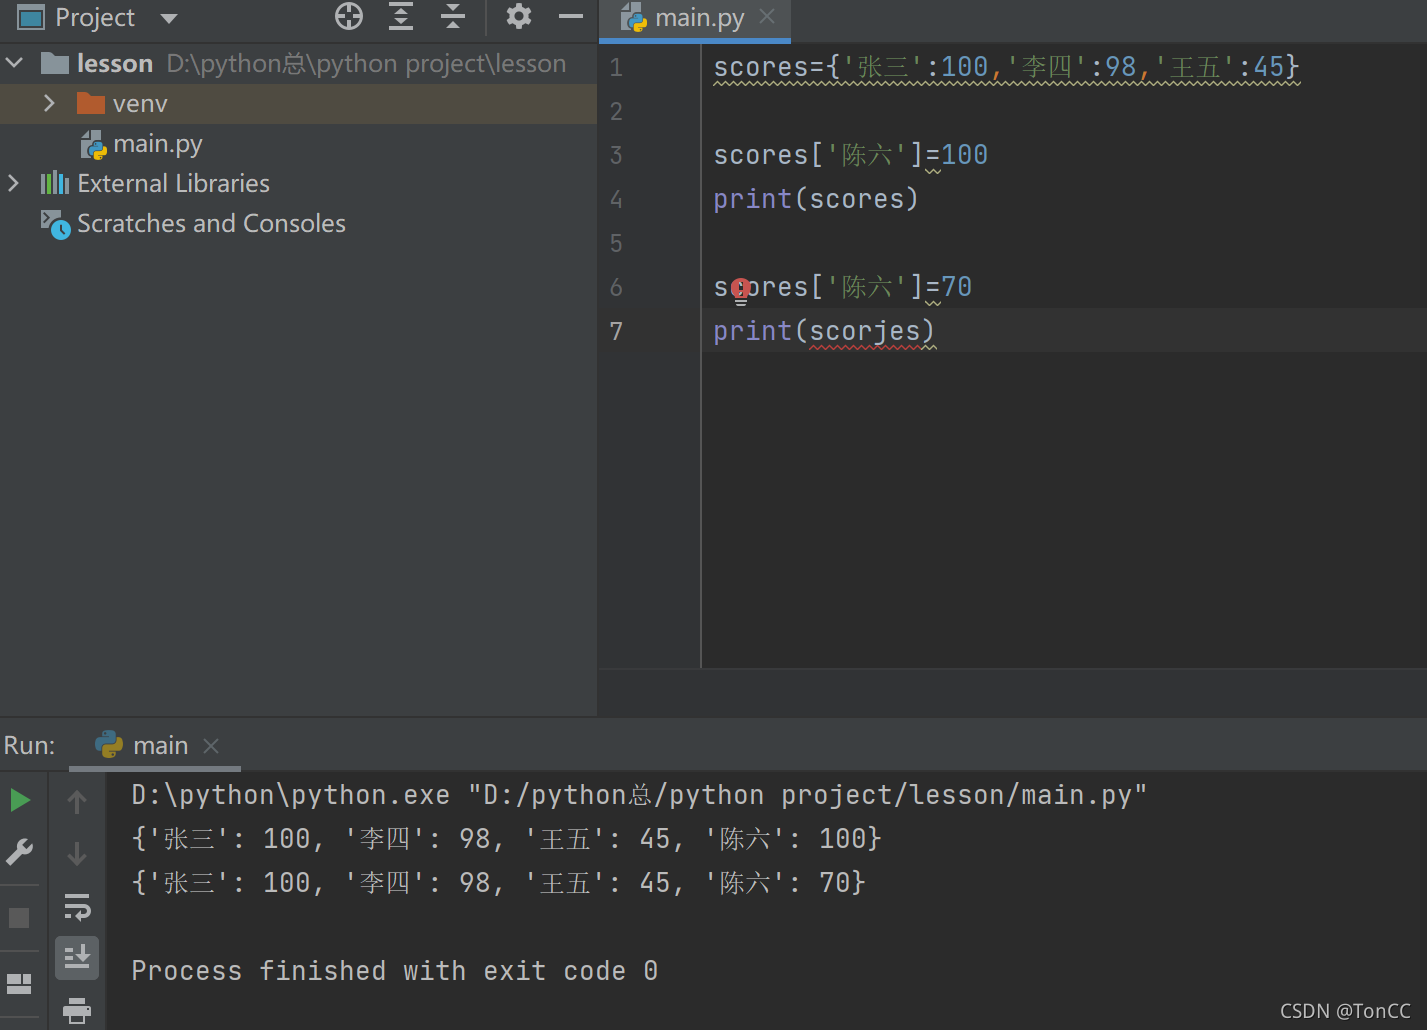Click line number 1 in the gutter
The height and width of the screenshot is (1030, 1427).
pyautogui.click(x=616, y=67)
